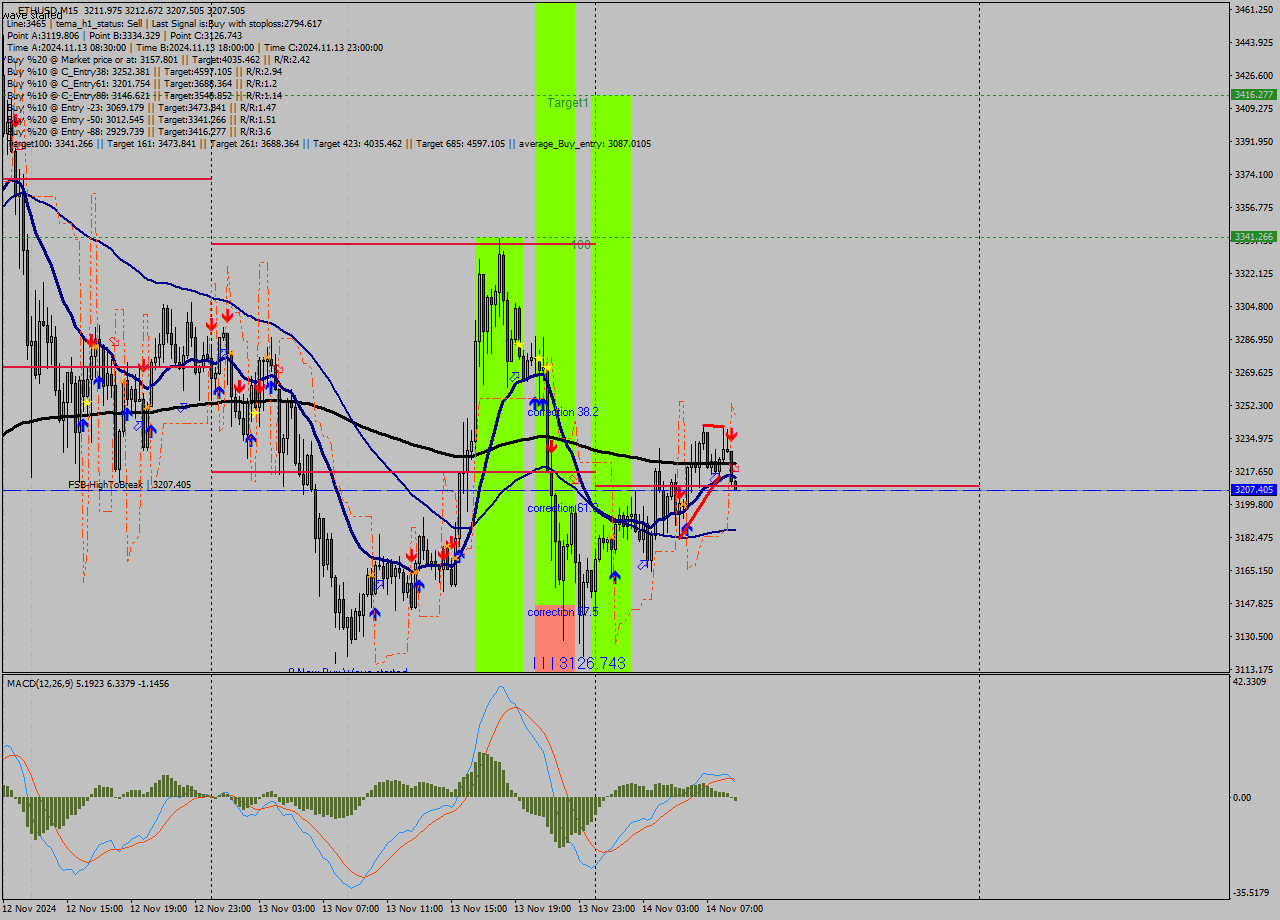Click the -35.5179 MACD scale label

(1252, 893)
